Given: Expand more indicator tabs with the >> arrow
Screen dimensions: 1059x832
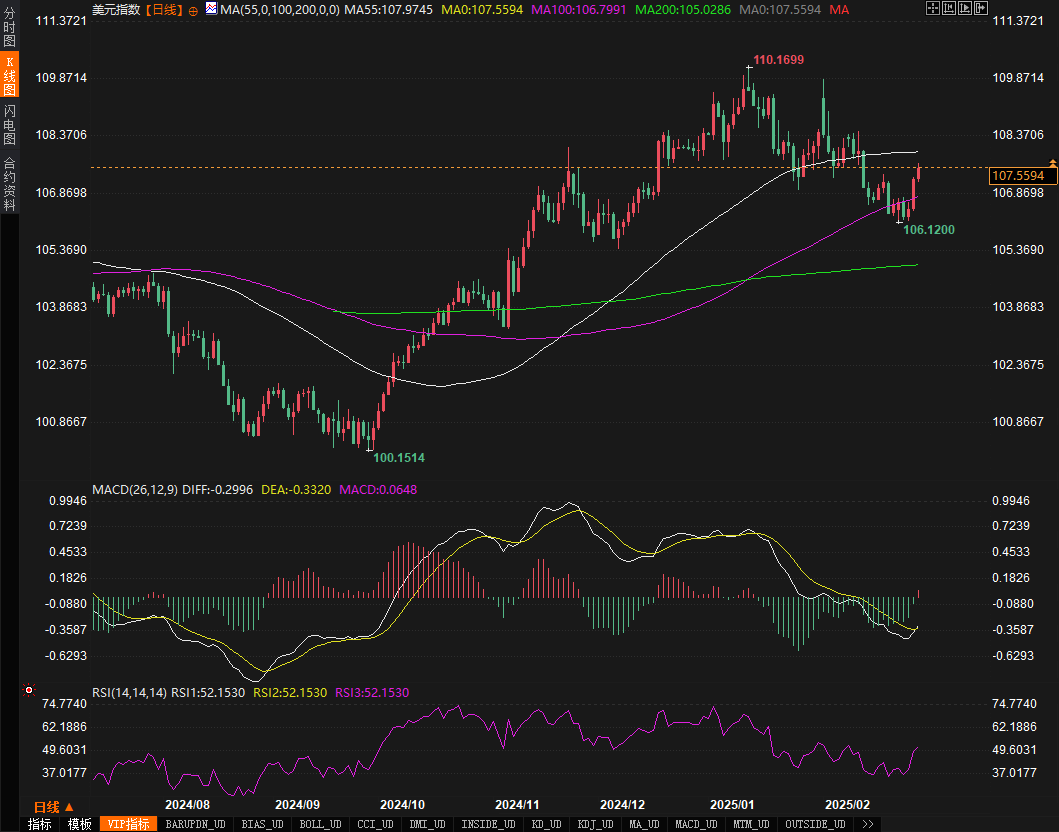Looking at the screenshot, I should 867,824.
